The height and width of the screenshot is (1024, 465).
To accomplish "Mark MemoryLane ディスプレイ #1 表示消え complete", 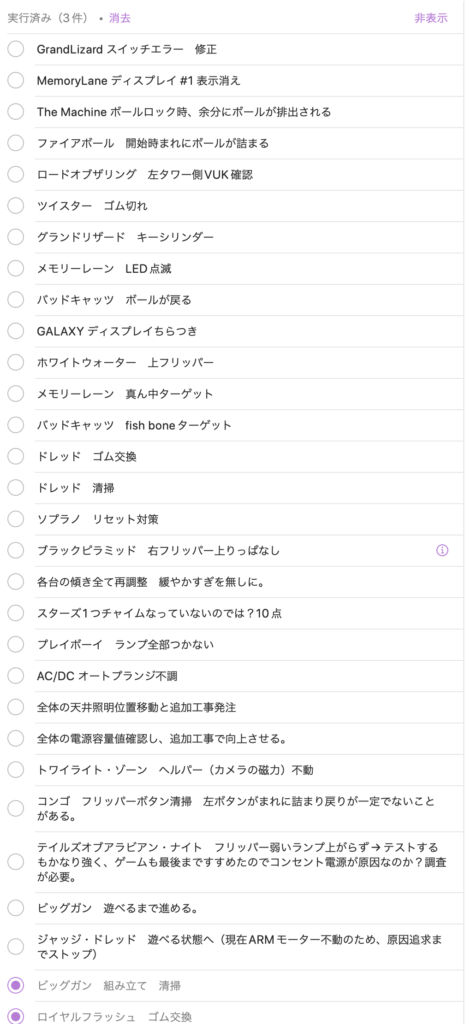I will click(16, 80).
